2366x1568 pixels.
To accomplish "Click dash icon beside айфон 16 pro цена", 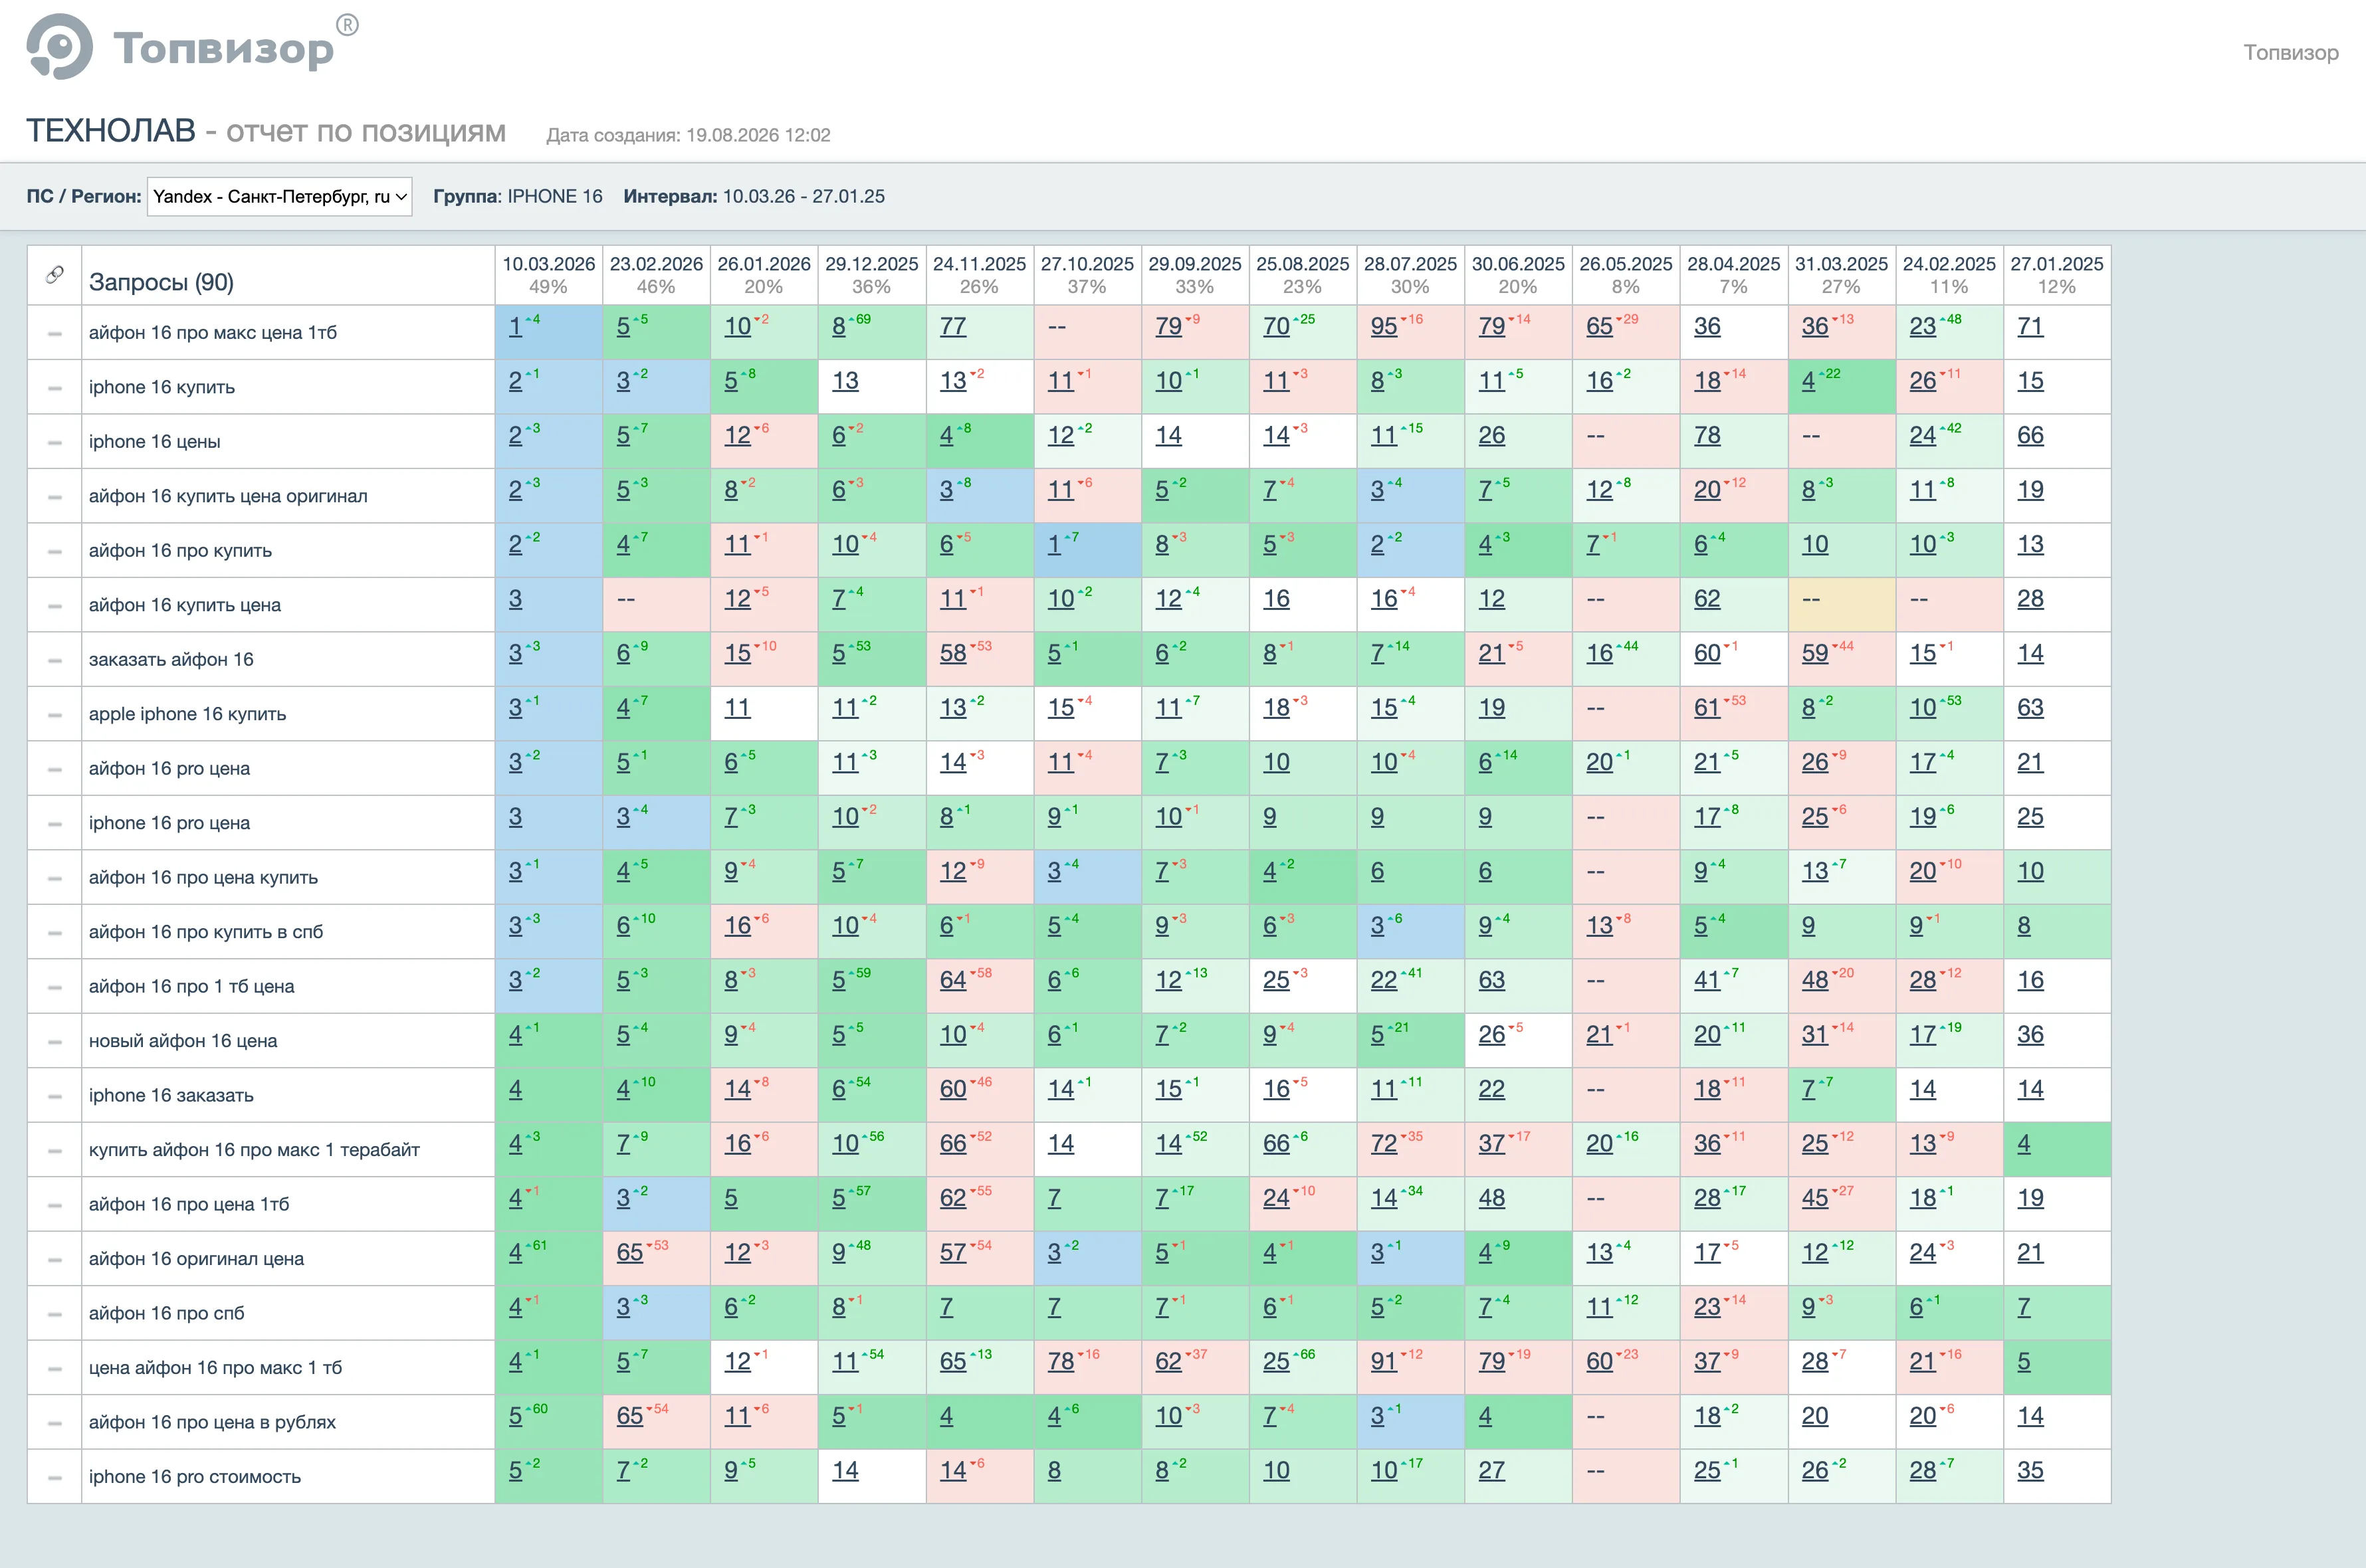I will pos(55,769).
